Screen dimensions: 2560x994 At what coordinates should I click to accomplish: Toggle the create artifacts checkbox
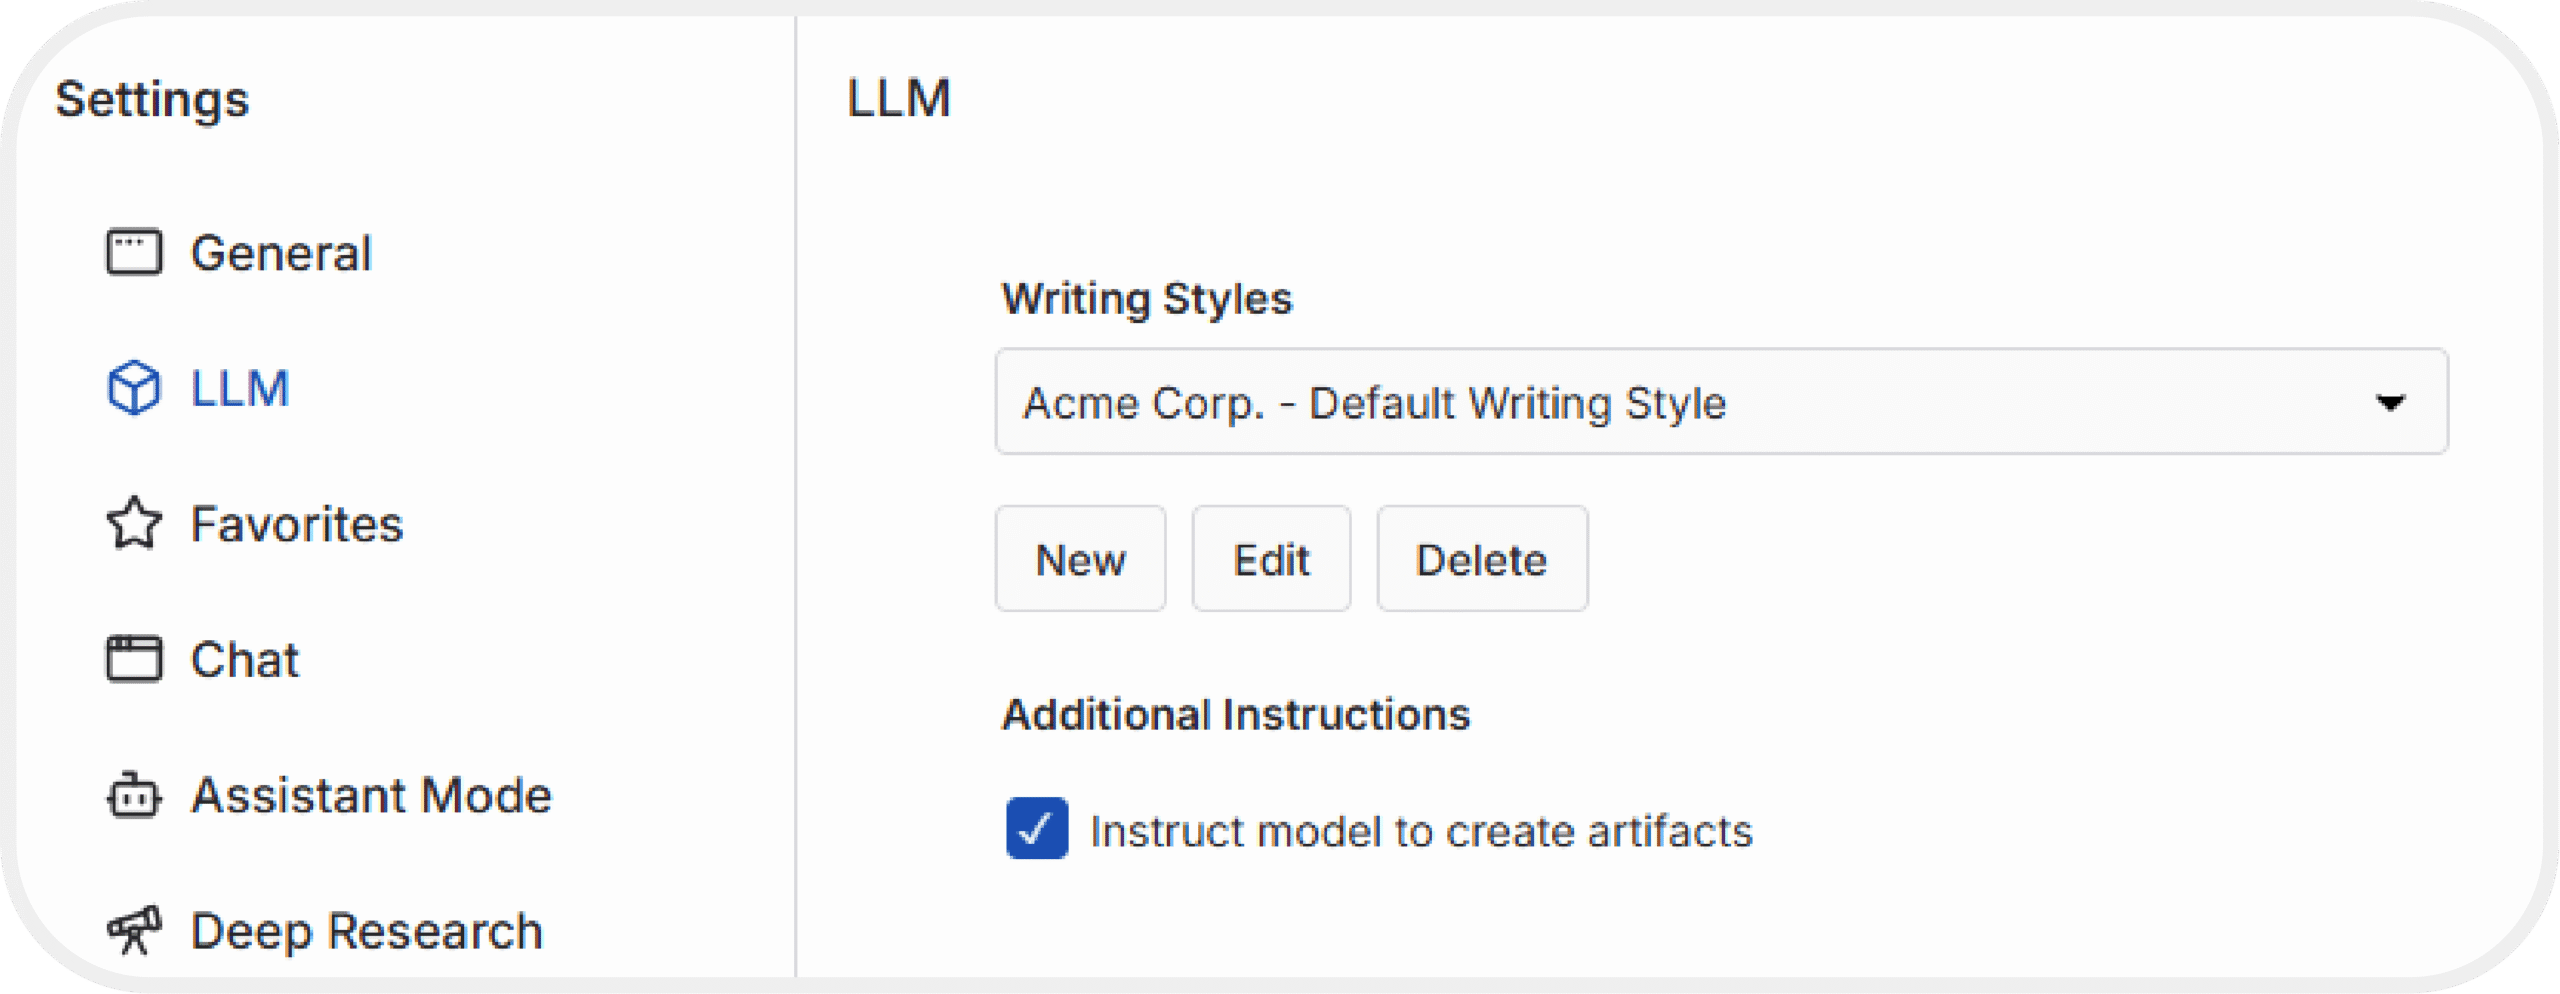pos(1036,829)
